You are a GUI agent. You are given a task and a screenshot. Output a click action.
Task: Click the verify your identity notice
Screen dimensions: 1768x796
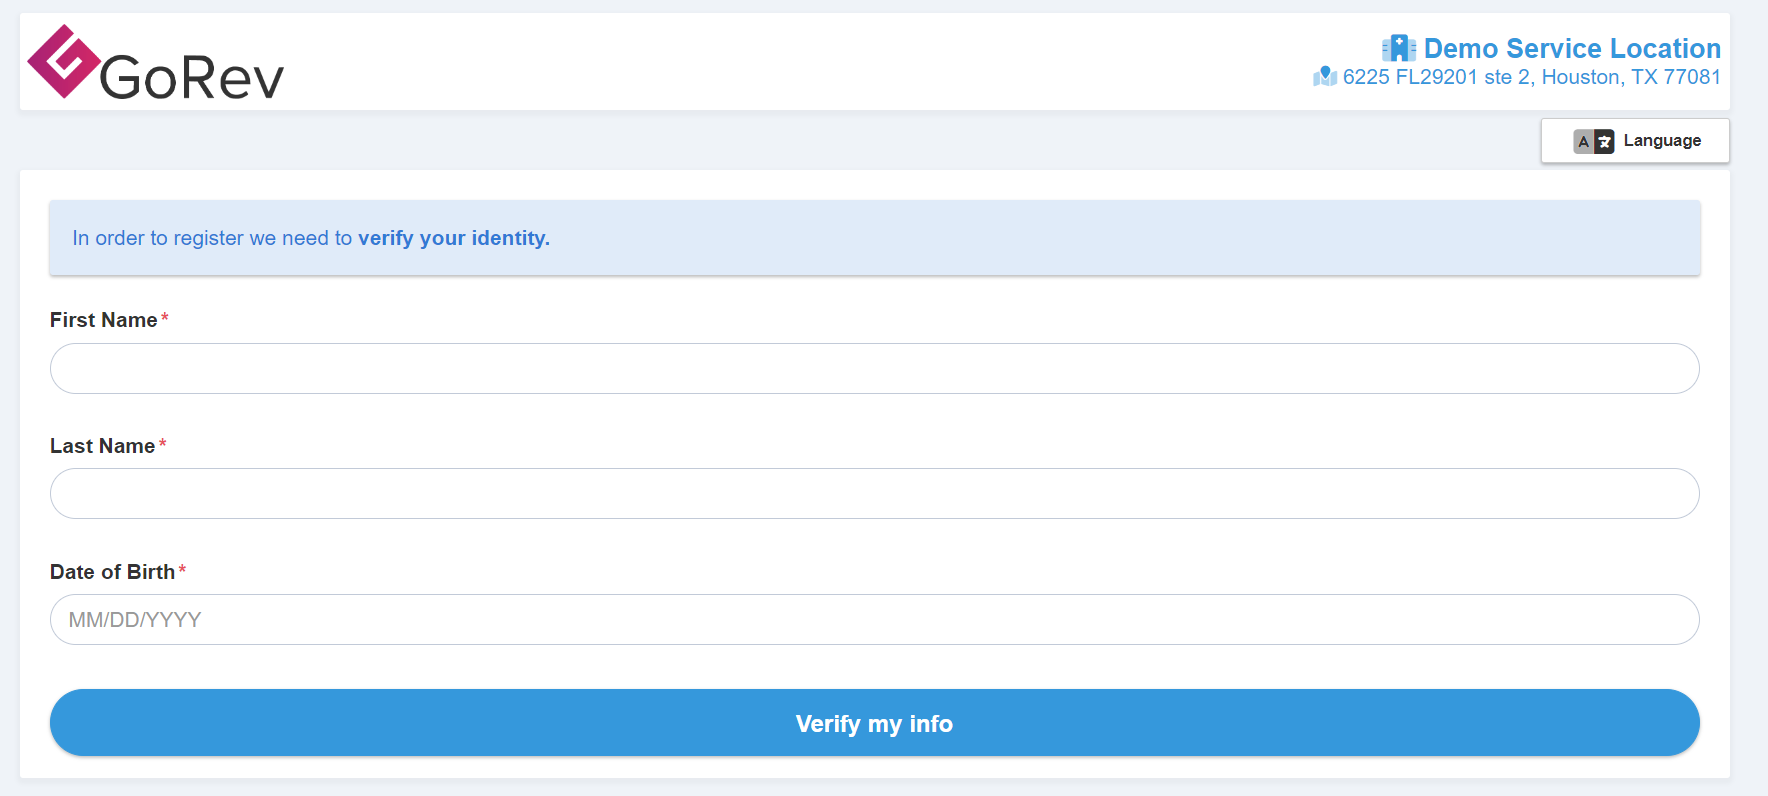pos(874,238)
